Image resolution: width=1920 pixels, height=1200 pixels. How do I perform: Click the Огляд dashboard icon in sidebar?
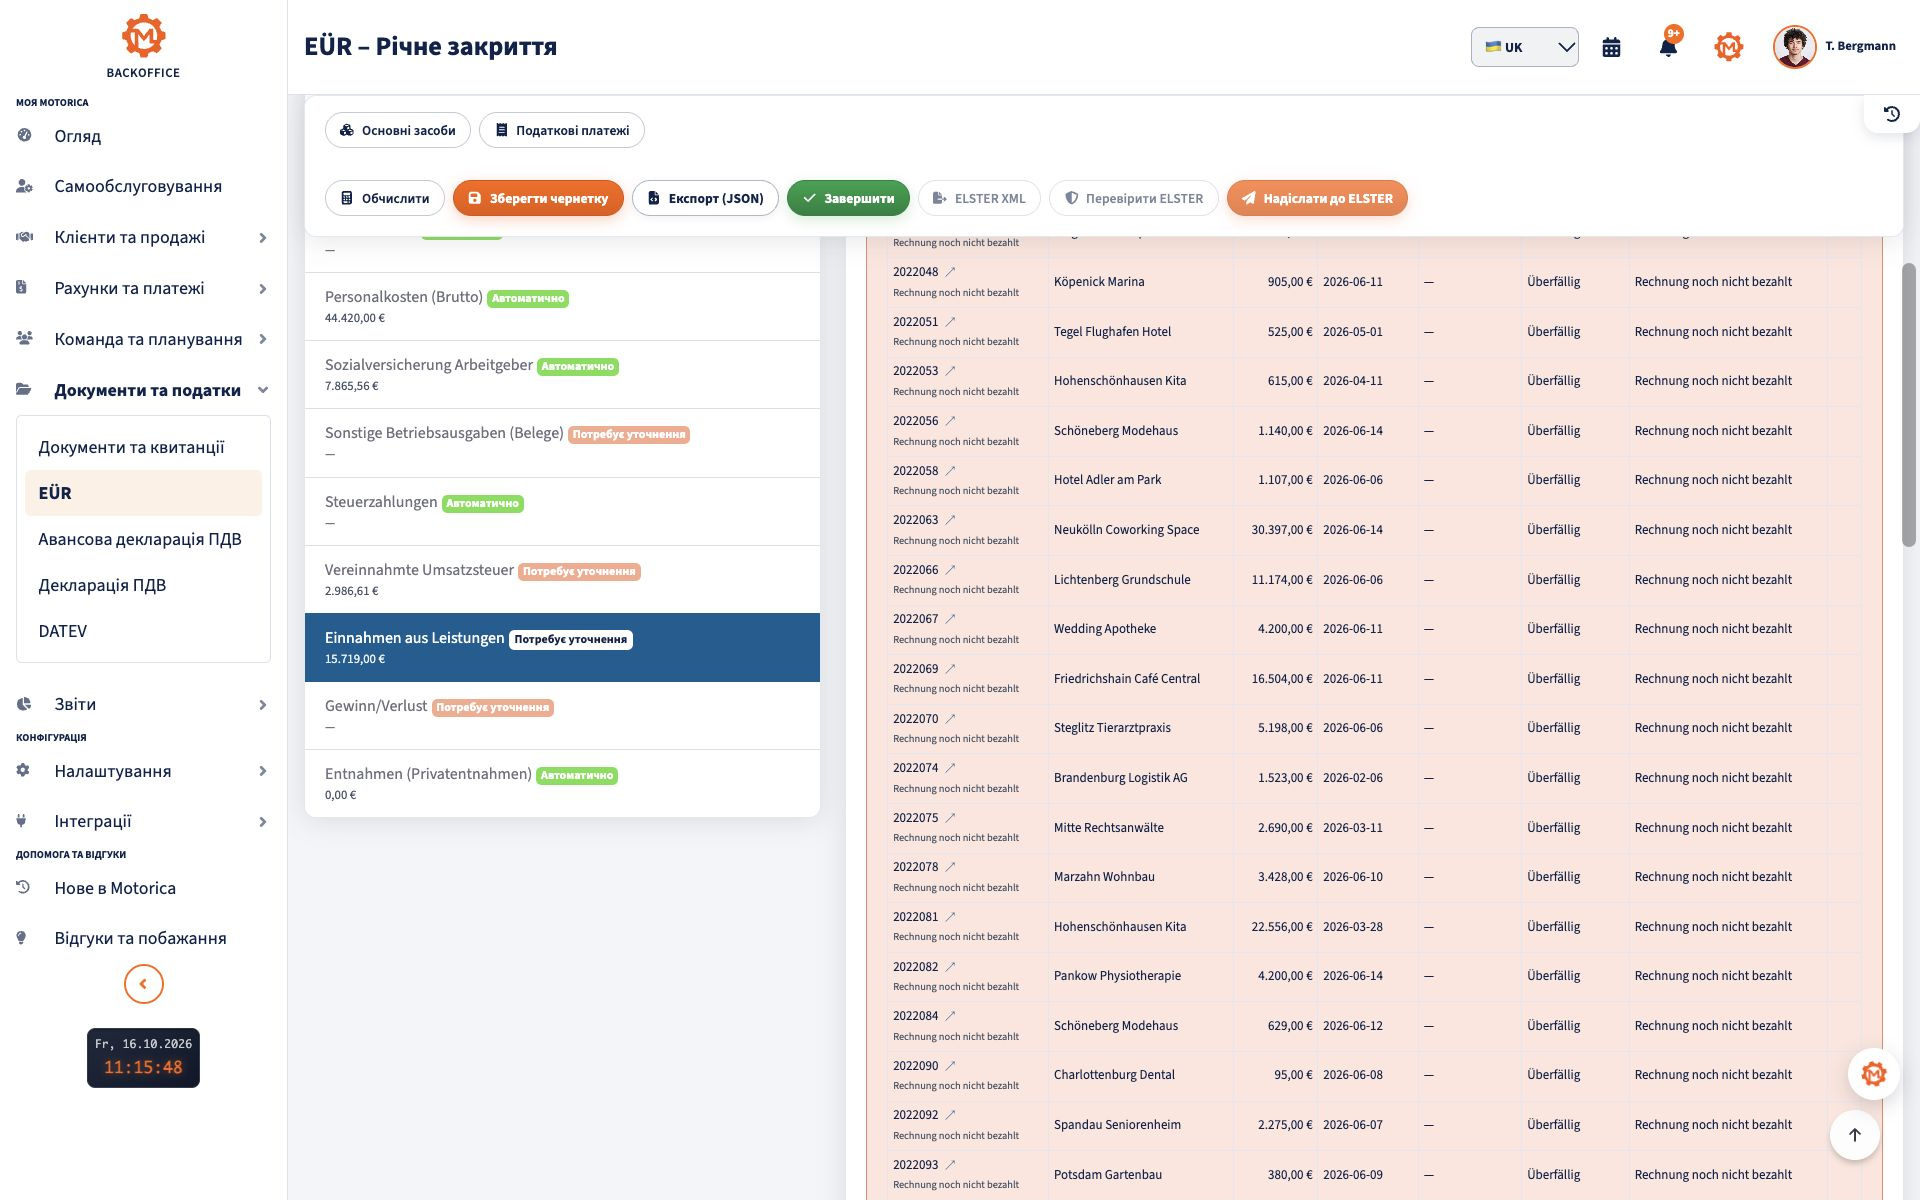click(x=24, y=135)
